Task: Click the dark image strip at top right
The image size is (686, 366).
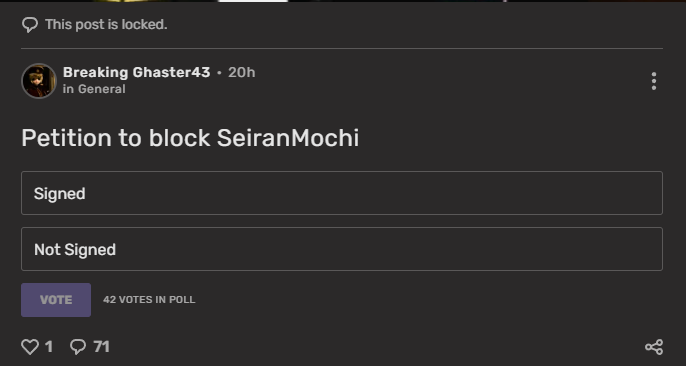Action: (595, 1)
